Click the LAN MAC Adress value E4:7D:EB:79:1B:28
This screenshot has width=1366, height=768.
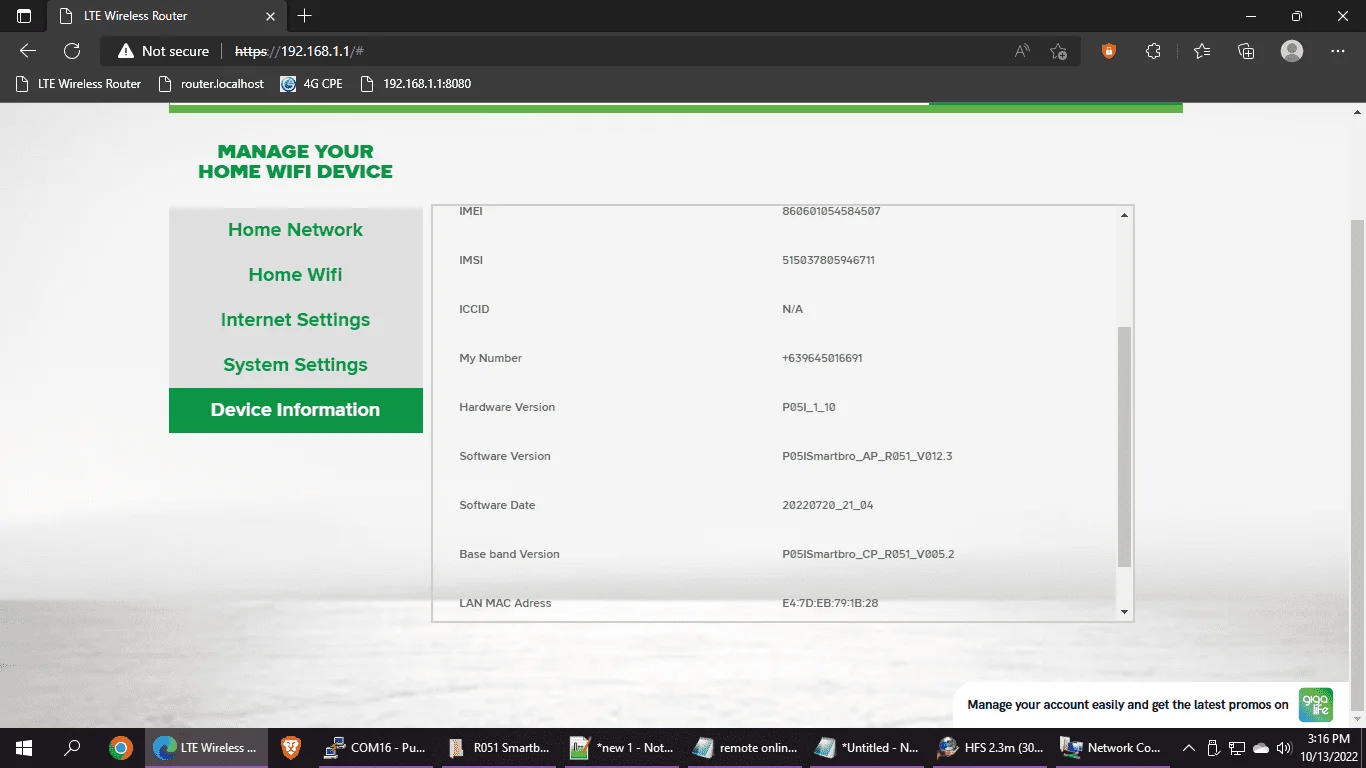(830, 603)
